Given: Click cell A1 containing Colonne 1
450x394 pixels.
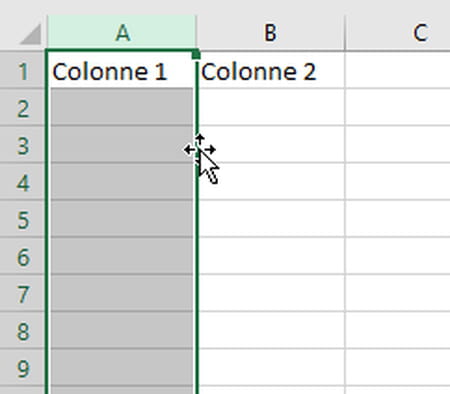Looking at the screenshot, I should tap(122, 70).
